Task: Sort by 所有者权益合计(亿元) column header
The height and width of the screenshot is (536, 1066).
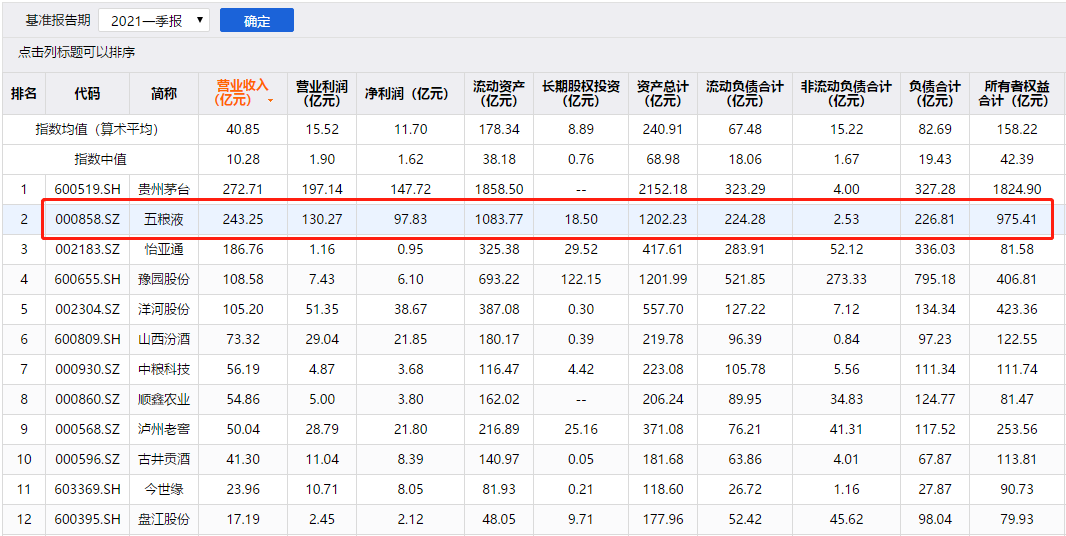Action: [x=1017, y=94]
